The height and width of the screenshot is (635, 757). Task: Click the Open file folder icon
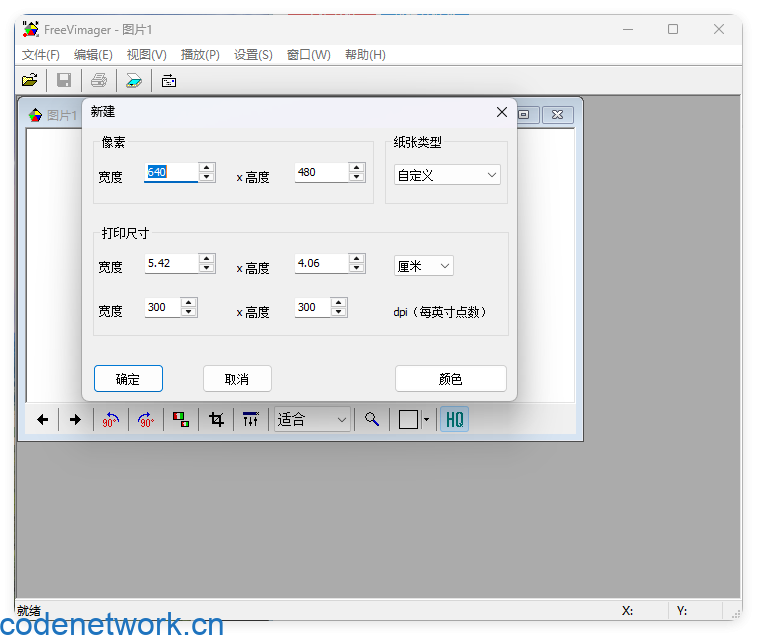pyautogui.click(x=30, y=80)
